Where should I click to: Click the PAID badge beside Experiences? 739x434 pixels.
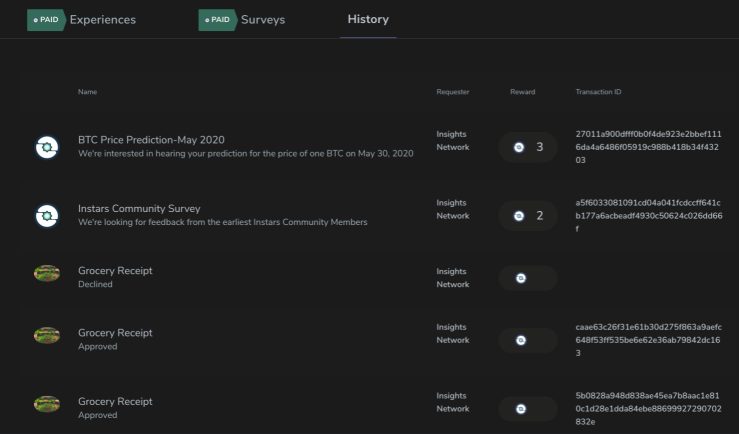(46, 20)
